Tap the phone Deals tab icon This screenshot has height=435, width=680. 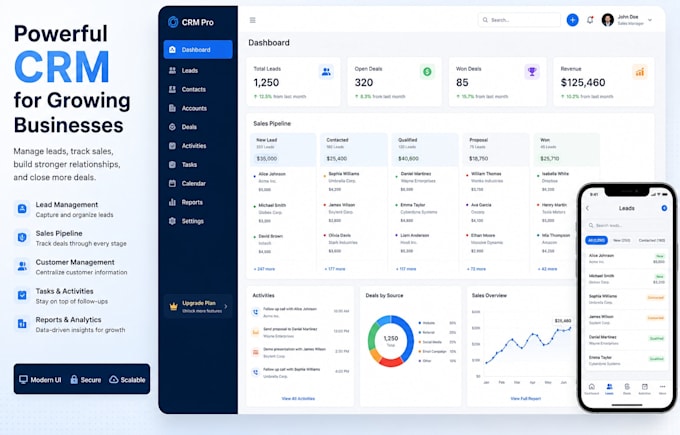[627, 387]
